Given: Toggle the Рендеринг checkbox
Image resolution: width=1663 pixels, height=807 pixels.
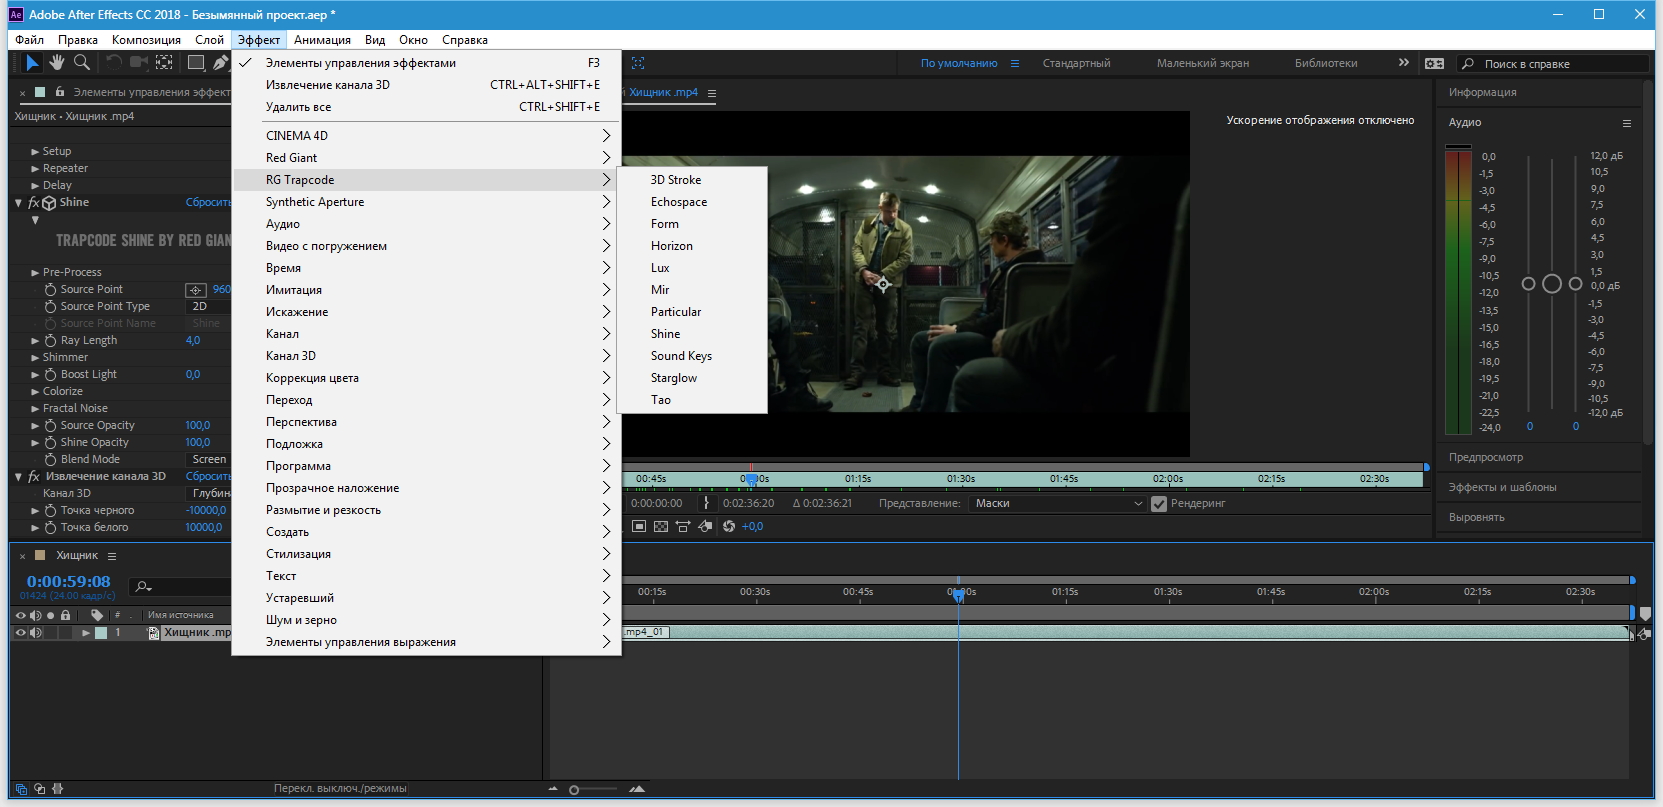Looking at the screenshot, I should click(x=1159, y=503).
